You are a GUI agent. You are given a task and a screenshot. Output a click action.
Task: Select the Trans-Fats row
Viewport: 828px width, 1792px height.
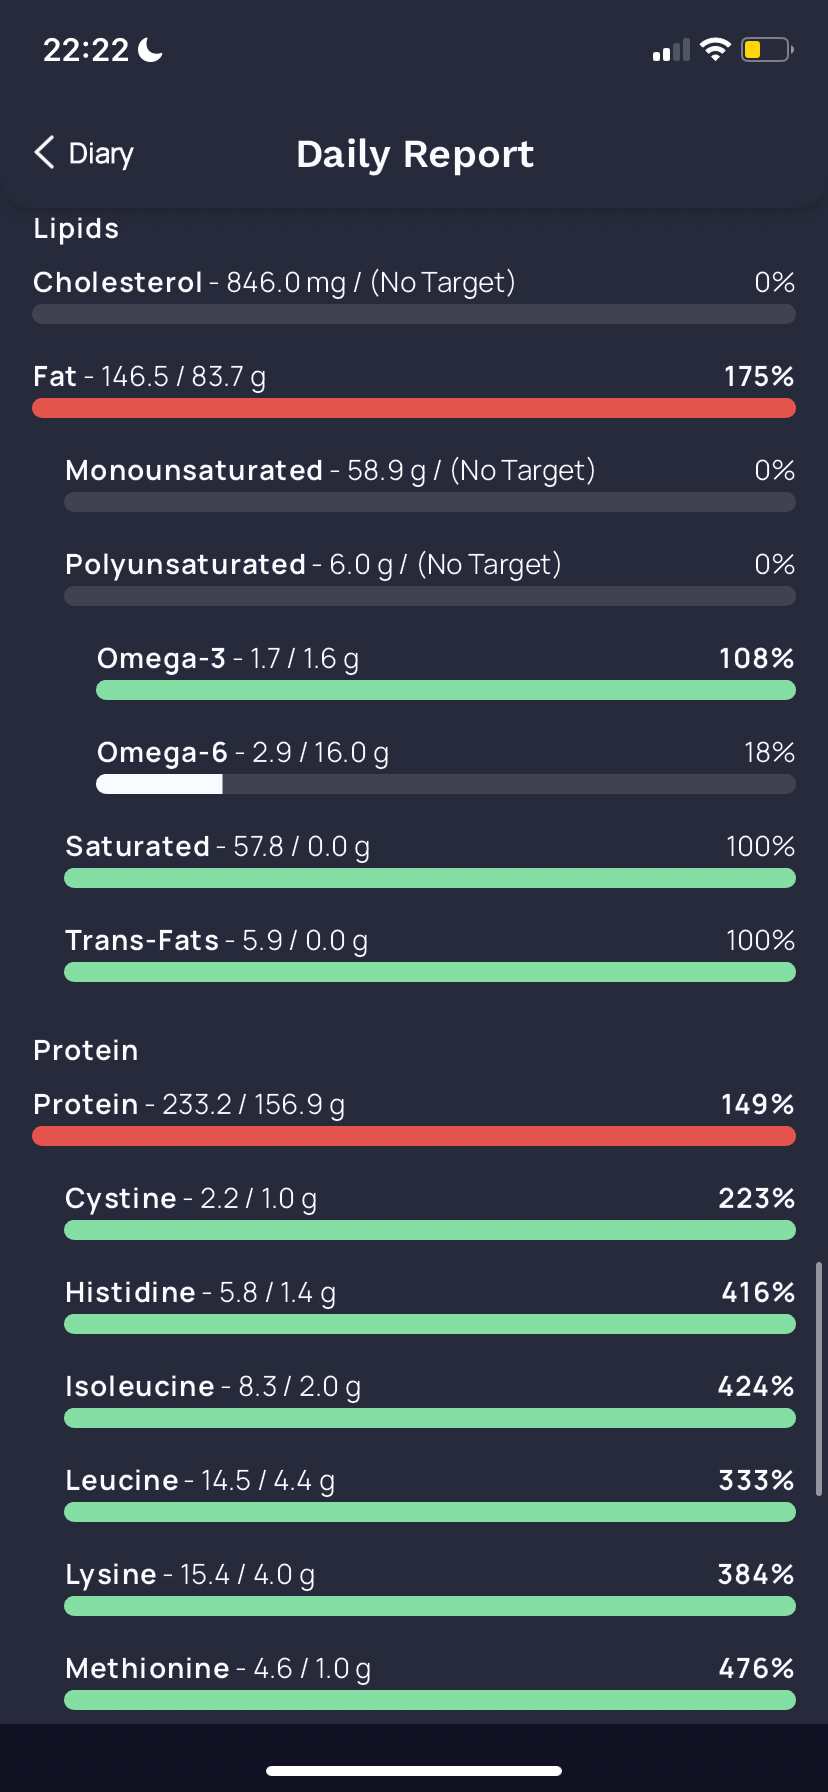430,954
